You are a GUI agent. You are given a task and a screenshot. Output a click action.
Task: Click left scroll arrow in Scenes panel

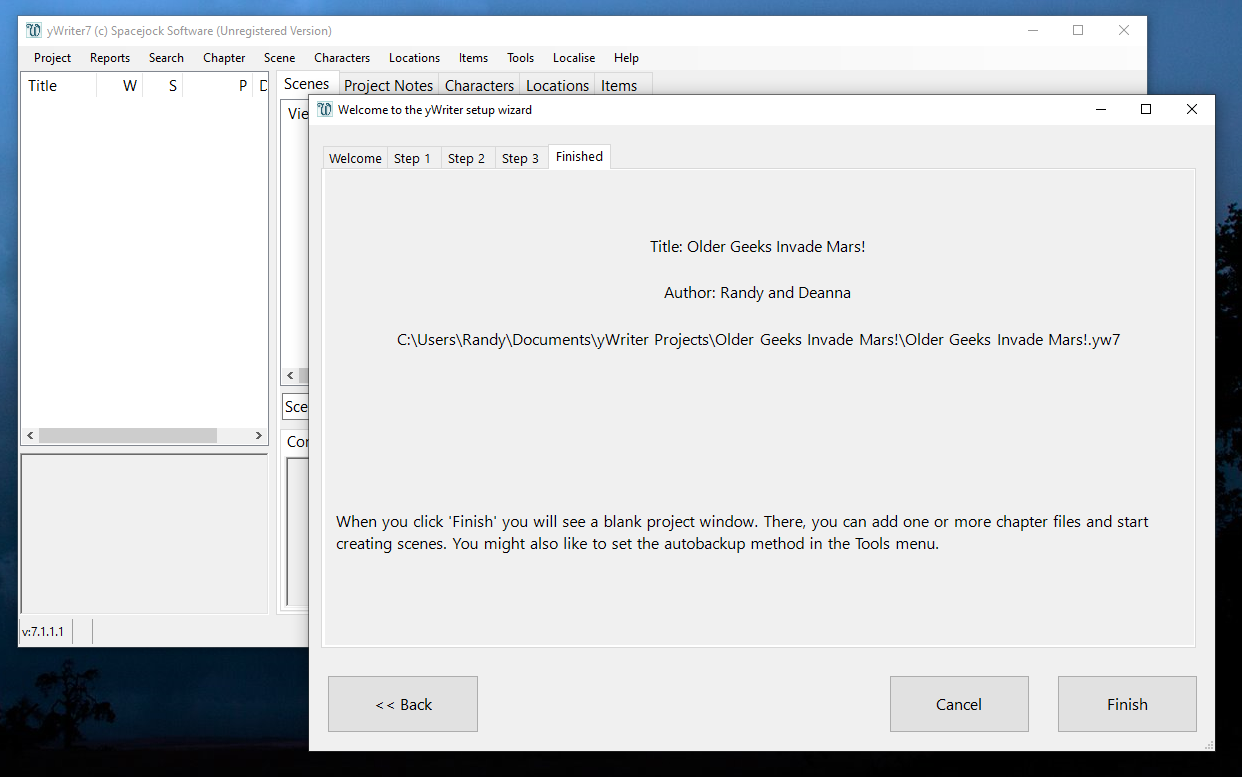(x=291, y=376)
